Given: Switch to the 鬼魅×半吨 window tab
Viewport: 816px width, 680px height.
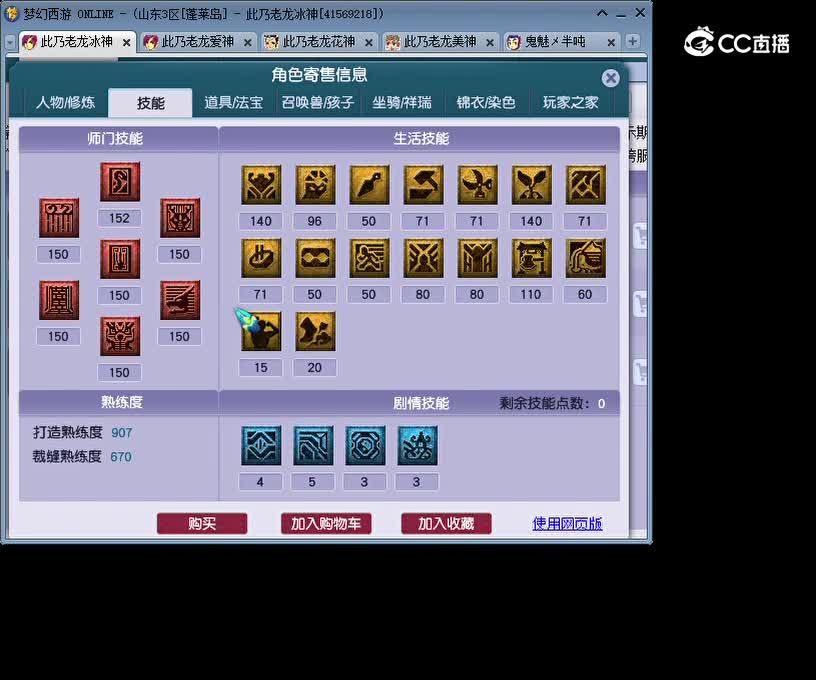Looking at the screenshot, I should [x=555, y=42].
